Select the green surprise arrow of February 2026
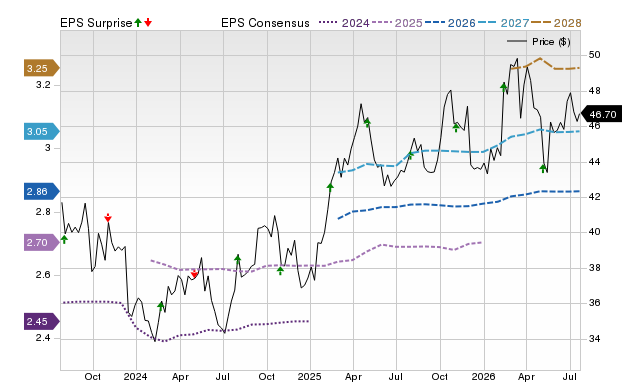The image size is (640, 382). (x=504, y=87)
